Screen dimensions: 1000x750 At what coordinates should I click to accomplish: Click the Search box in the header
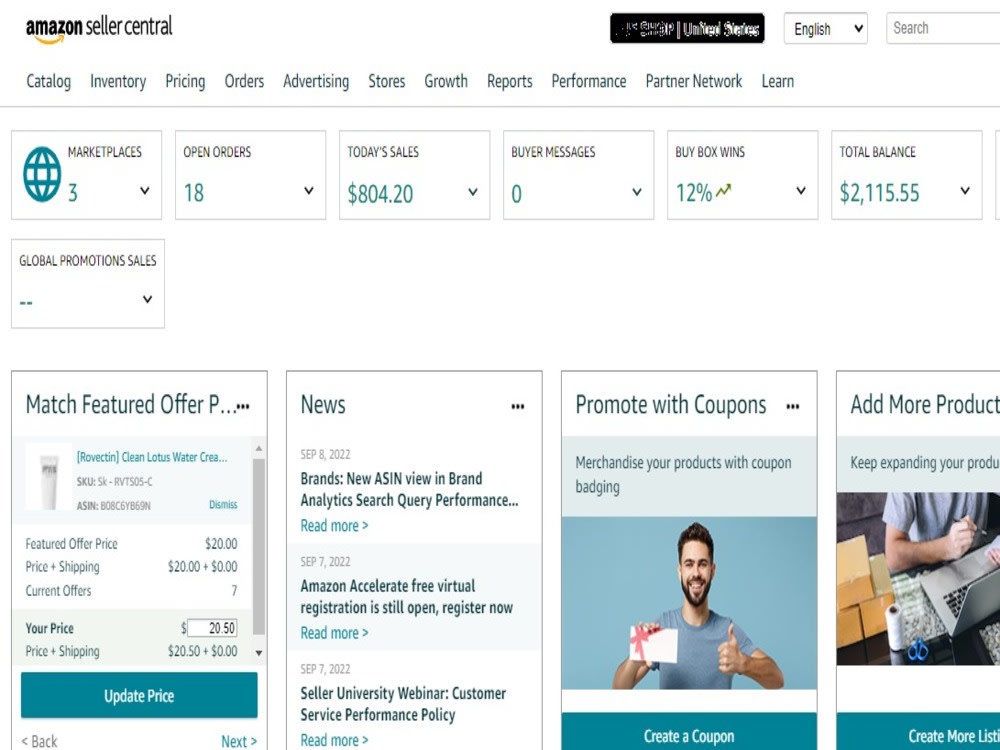pyautogui.click(x=943, y=28)
